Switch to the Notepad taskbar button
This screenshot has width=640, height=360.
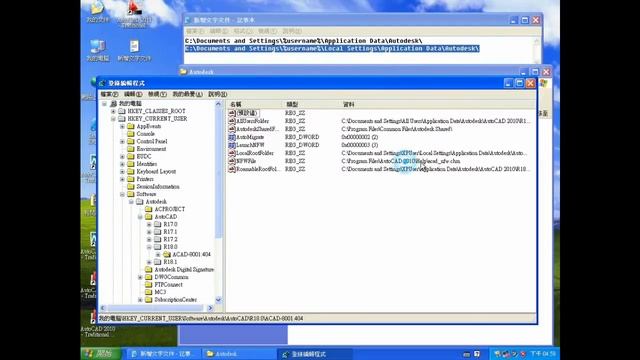pos(163,354)
